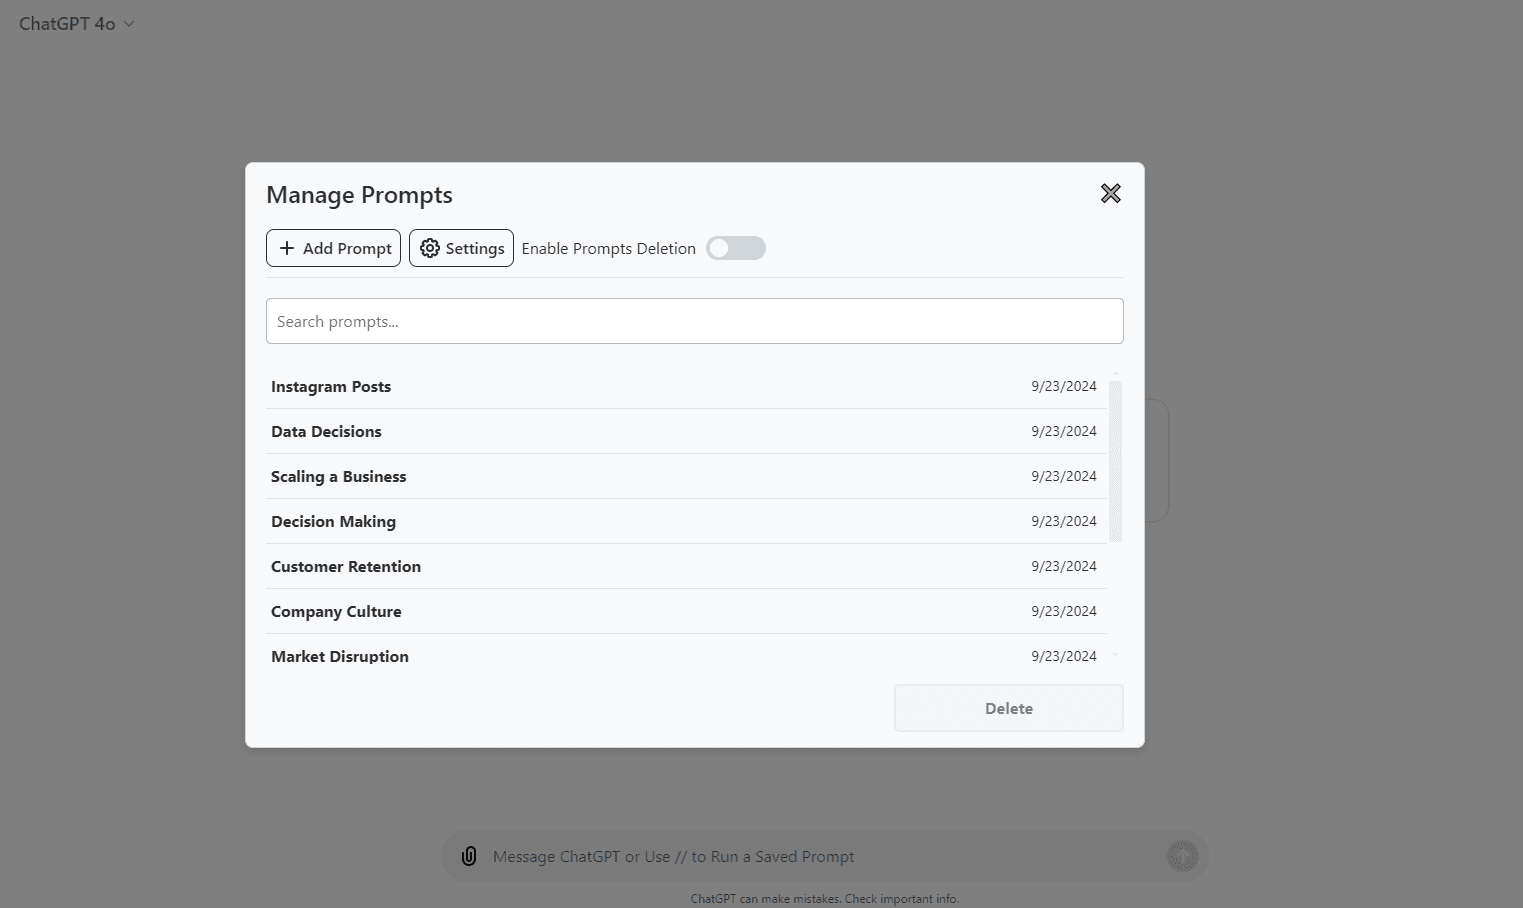1523x908 pixels.
Task: Click the down chevron next to Market Disruption date
Action: pos(1114,656)
